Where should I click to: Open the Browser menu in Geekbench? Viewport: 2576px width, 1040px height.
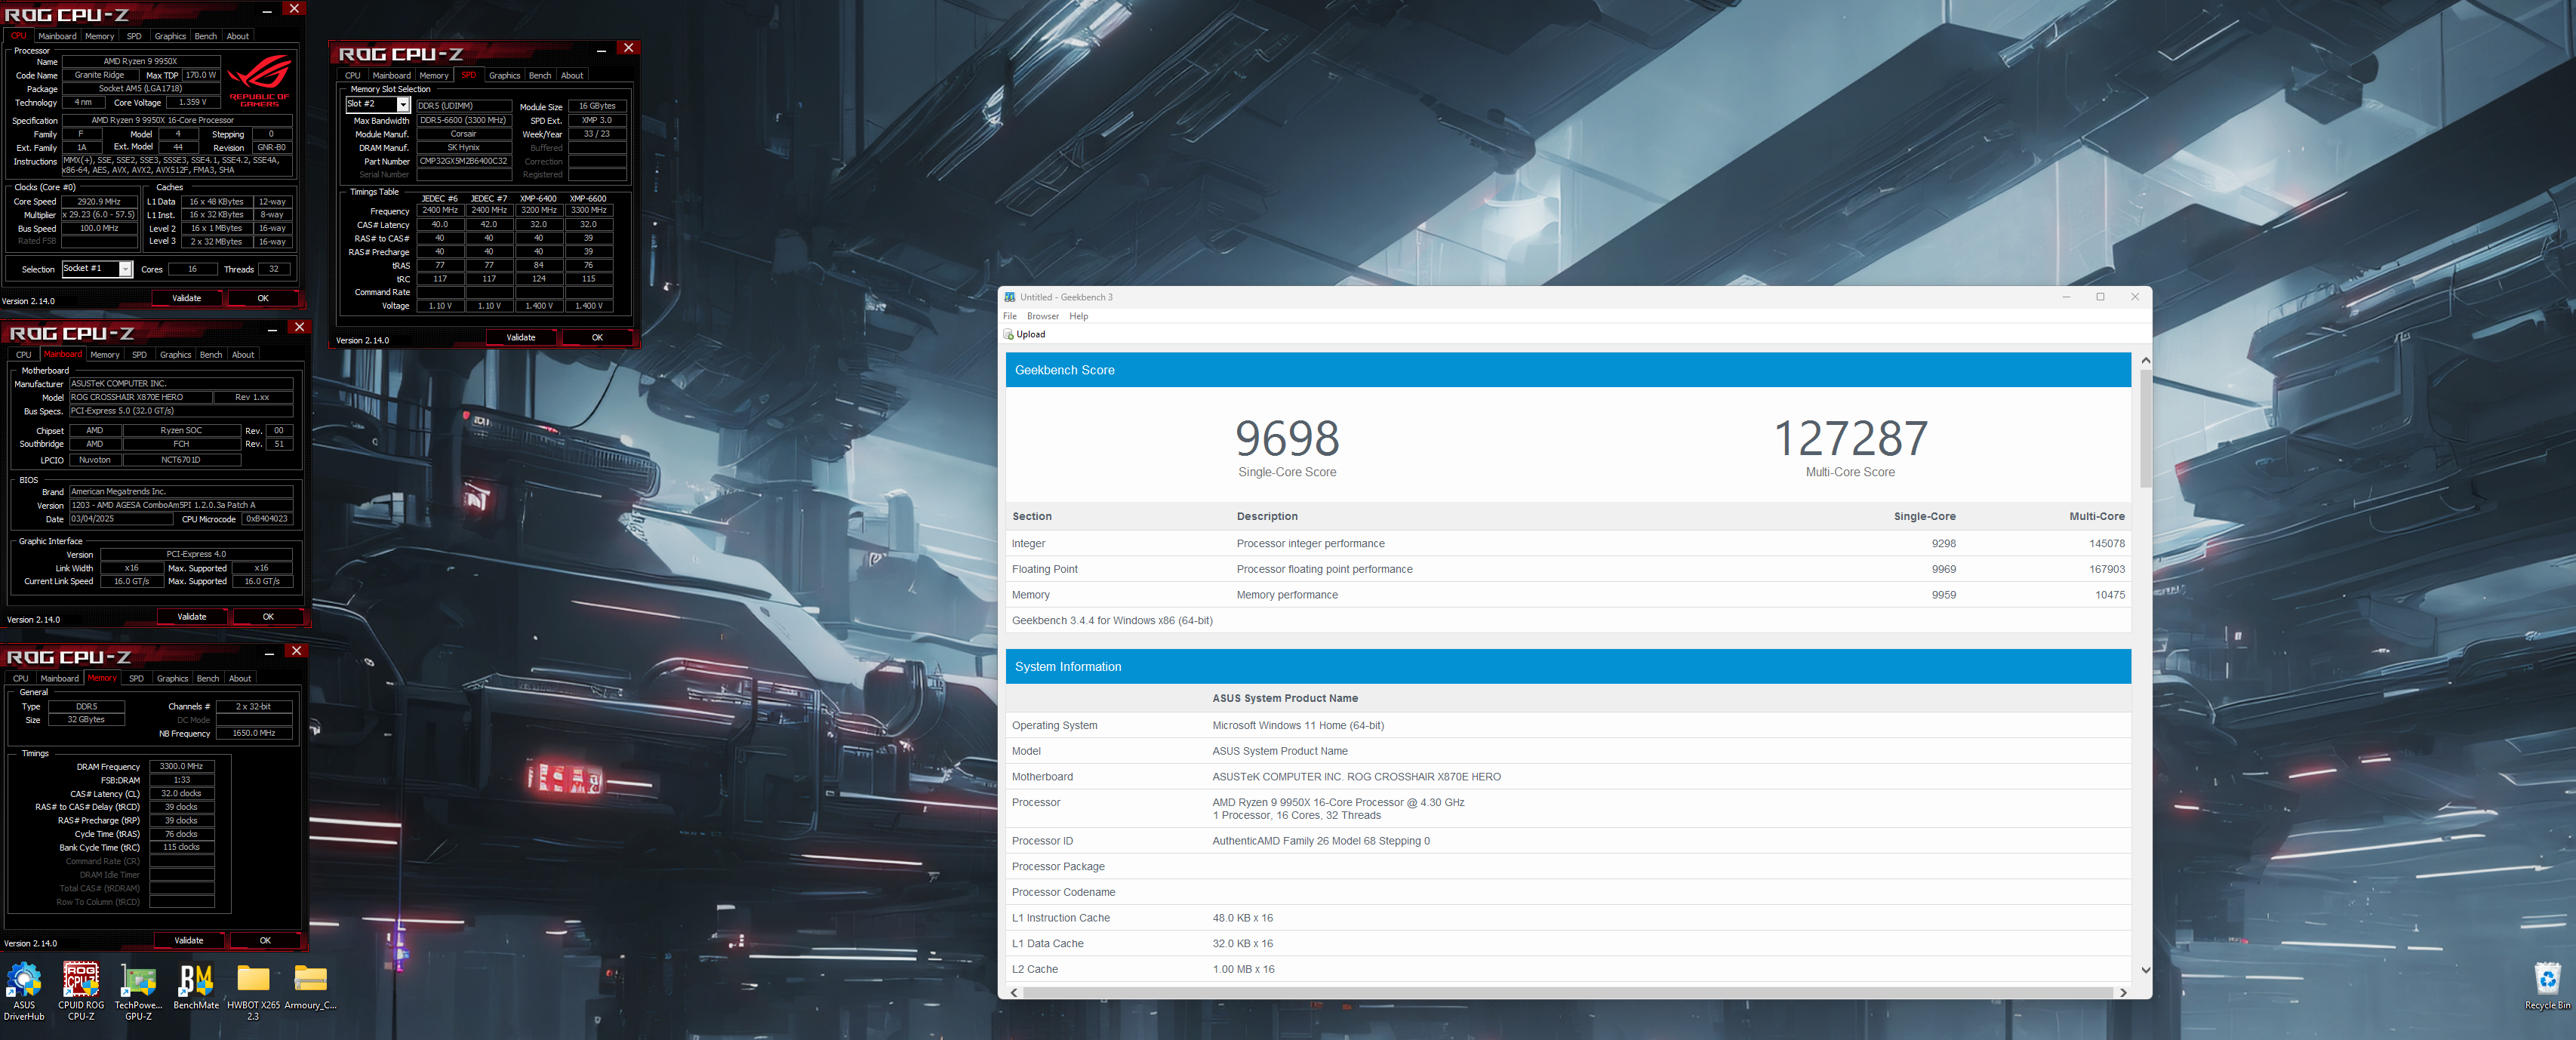click(1043, 316)
